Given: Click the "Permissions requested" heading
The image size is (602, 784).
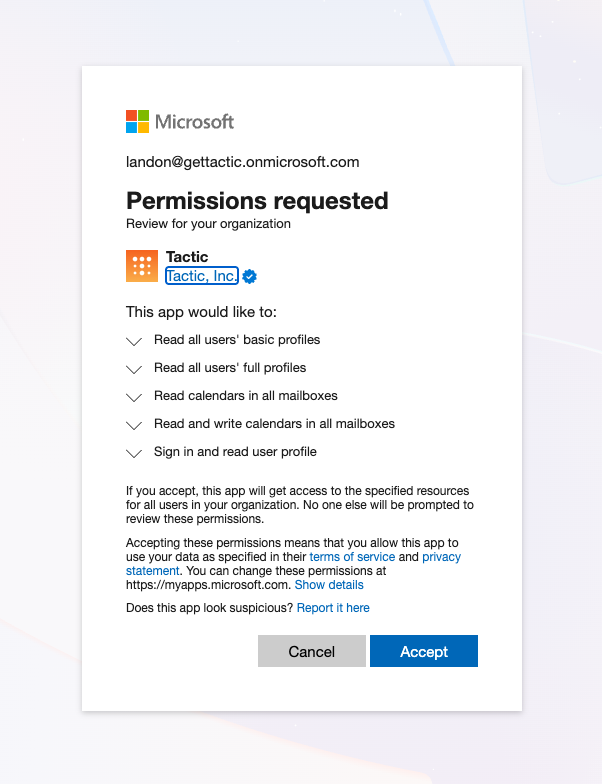Looking at the screenshot, I should point(257,200).
